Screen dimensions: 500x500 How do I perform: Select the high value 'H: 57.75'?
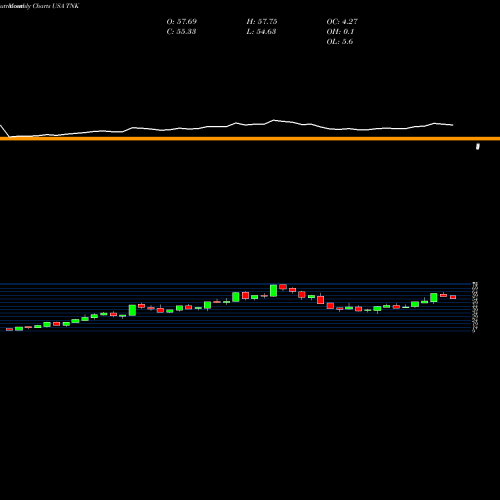pyautogui.click(x=262, y=21)
